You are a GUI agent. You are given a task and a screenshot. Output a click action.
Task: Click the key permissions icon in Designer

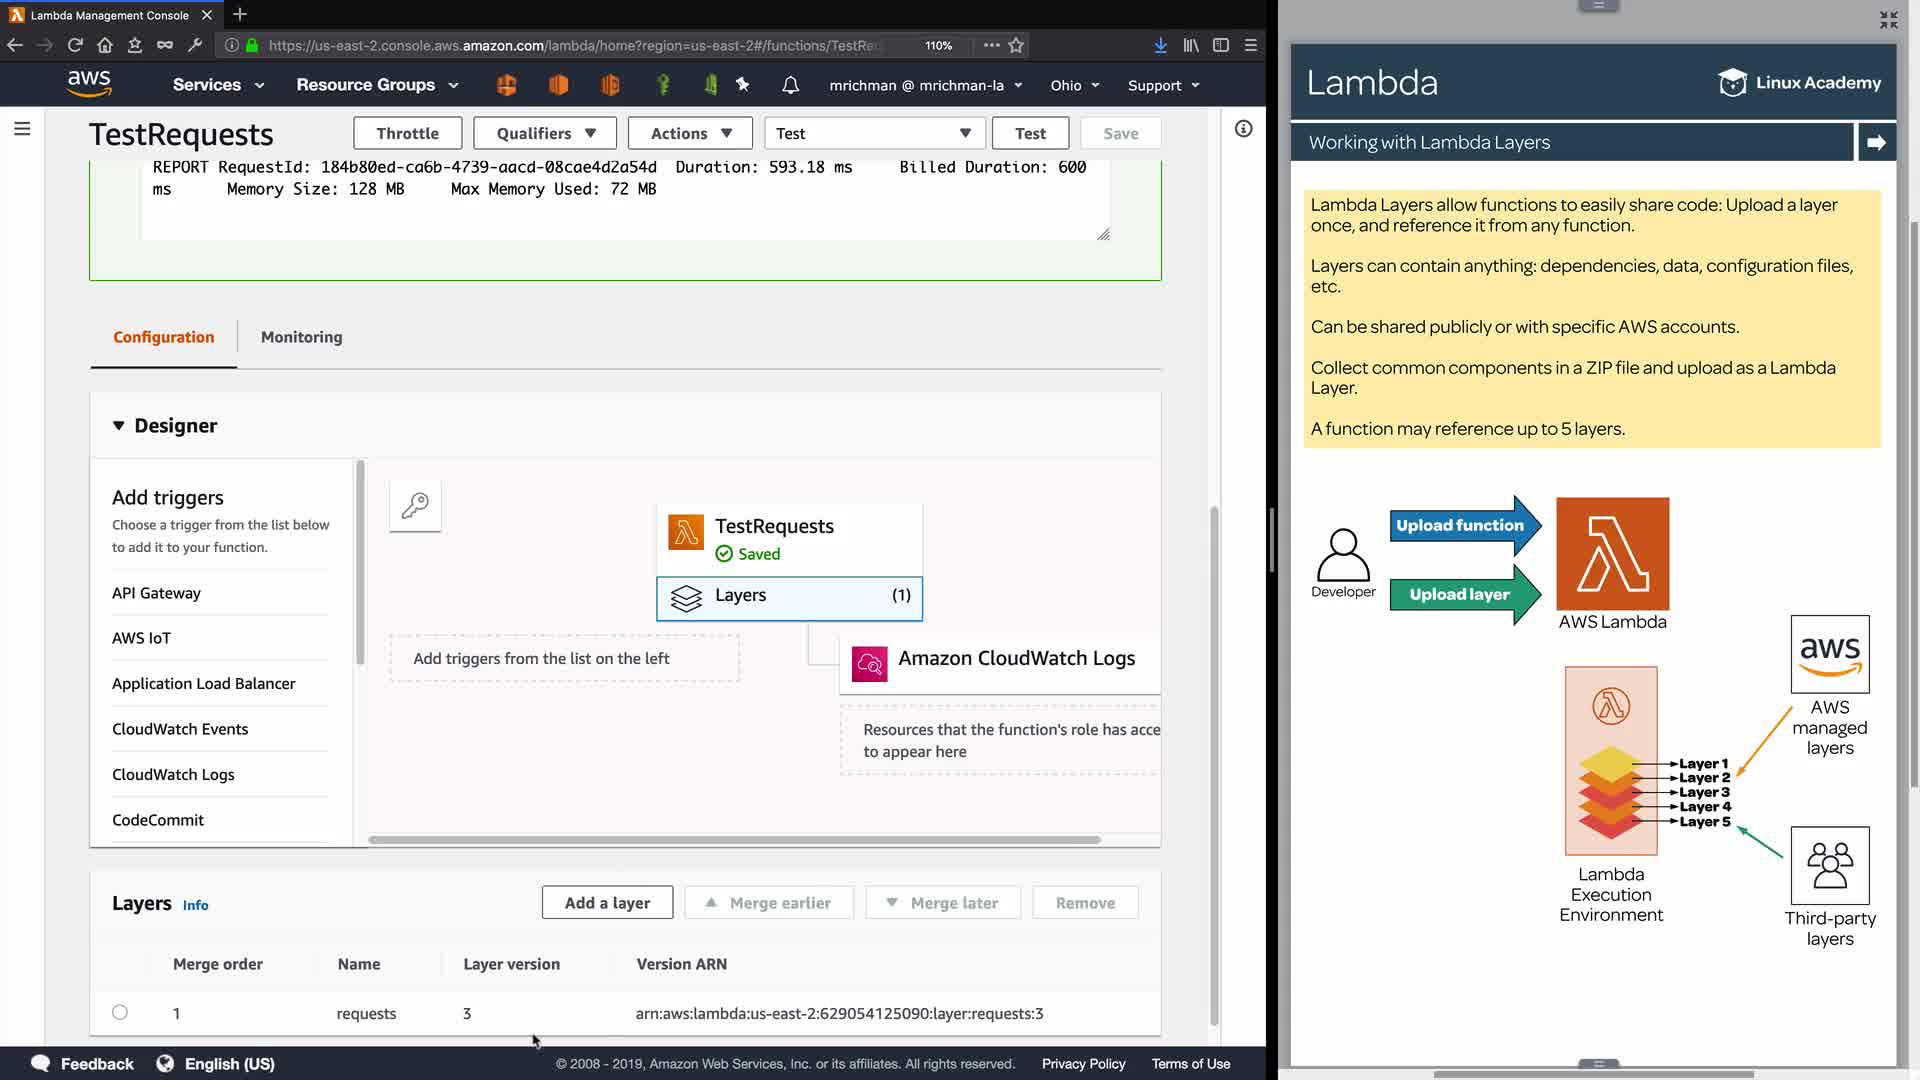pos(415,506)
